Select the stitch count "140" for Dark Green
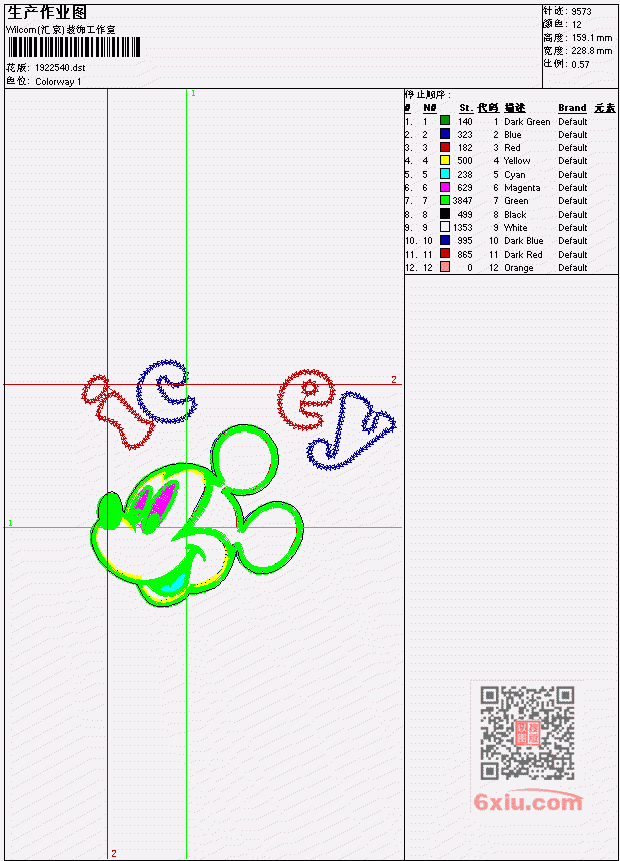Screen dimensions: 620x861 (465, 122)
